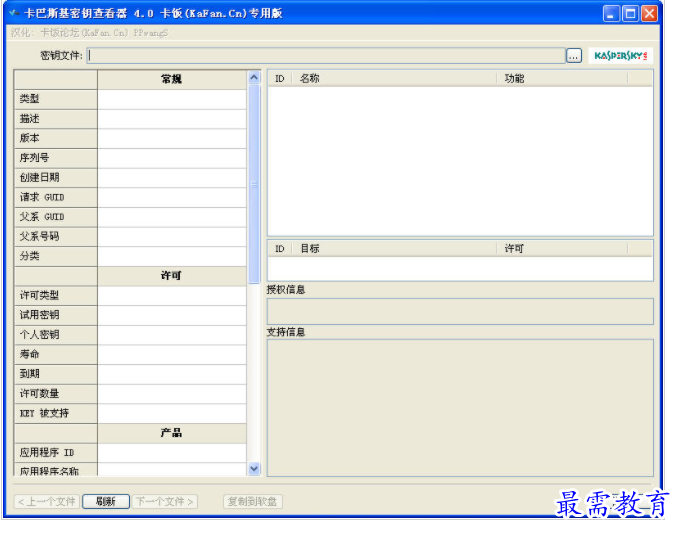Minimize the key viewer window

[x=611, y=13]
